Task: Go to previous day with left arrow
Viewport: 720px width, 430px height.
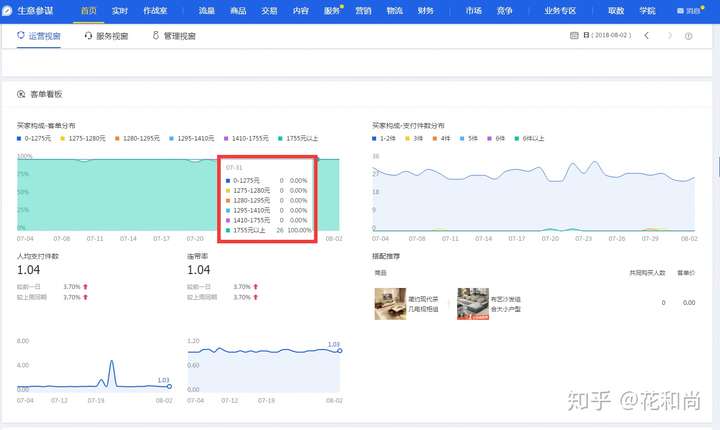Action: point(646,35)
